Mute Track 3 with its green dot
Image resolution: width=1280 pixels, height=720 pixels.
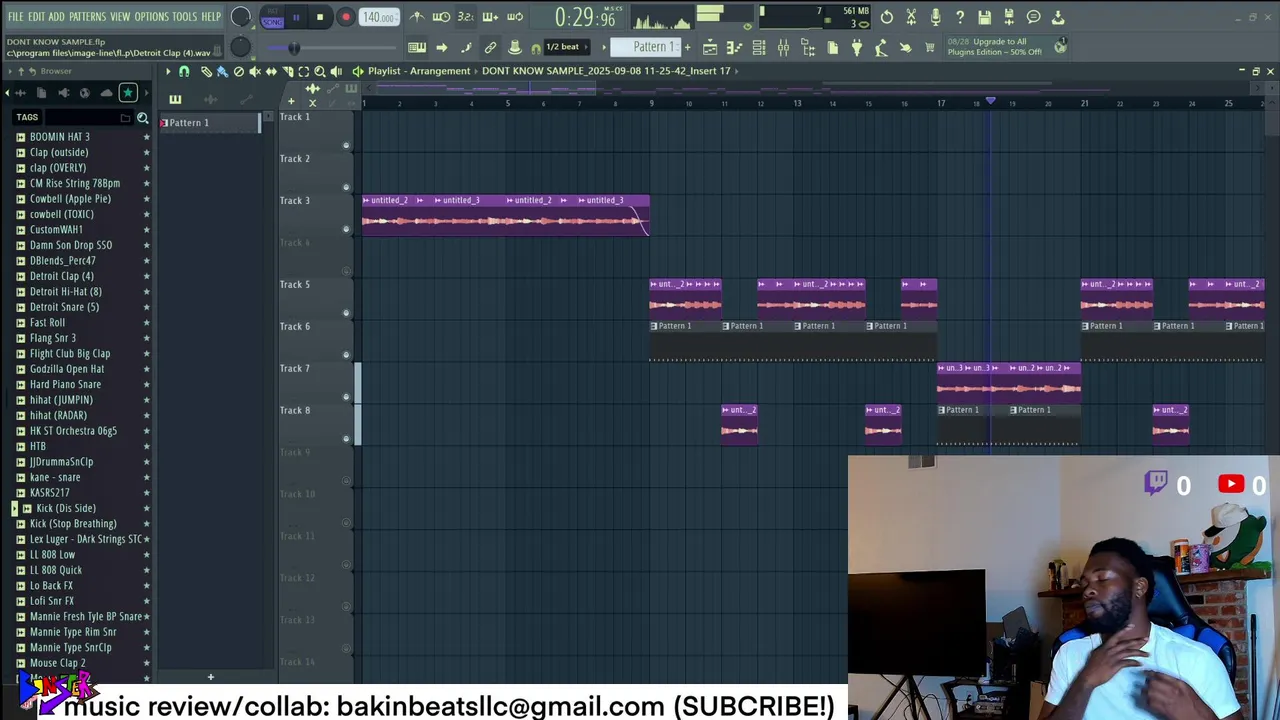click(x=347, y=229)
